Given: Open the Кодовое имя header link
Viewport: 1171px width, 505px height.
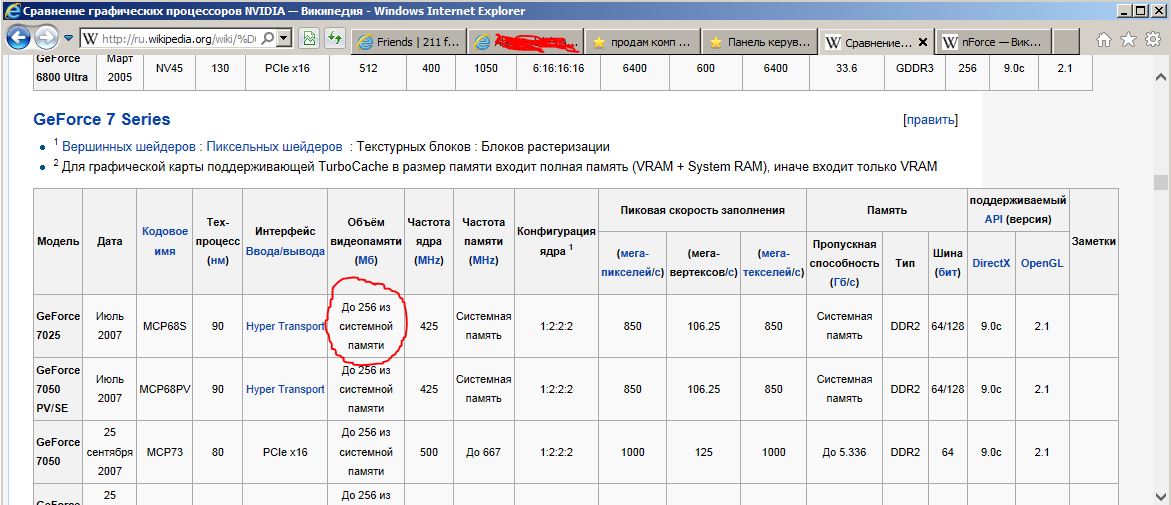Looking at the screenshot, I should tap(165, 241).
